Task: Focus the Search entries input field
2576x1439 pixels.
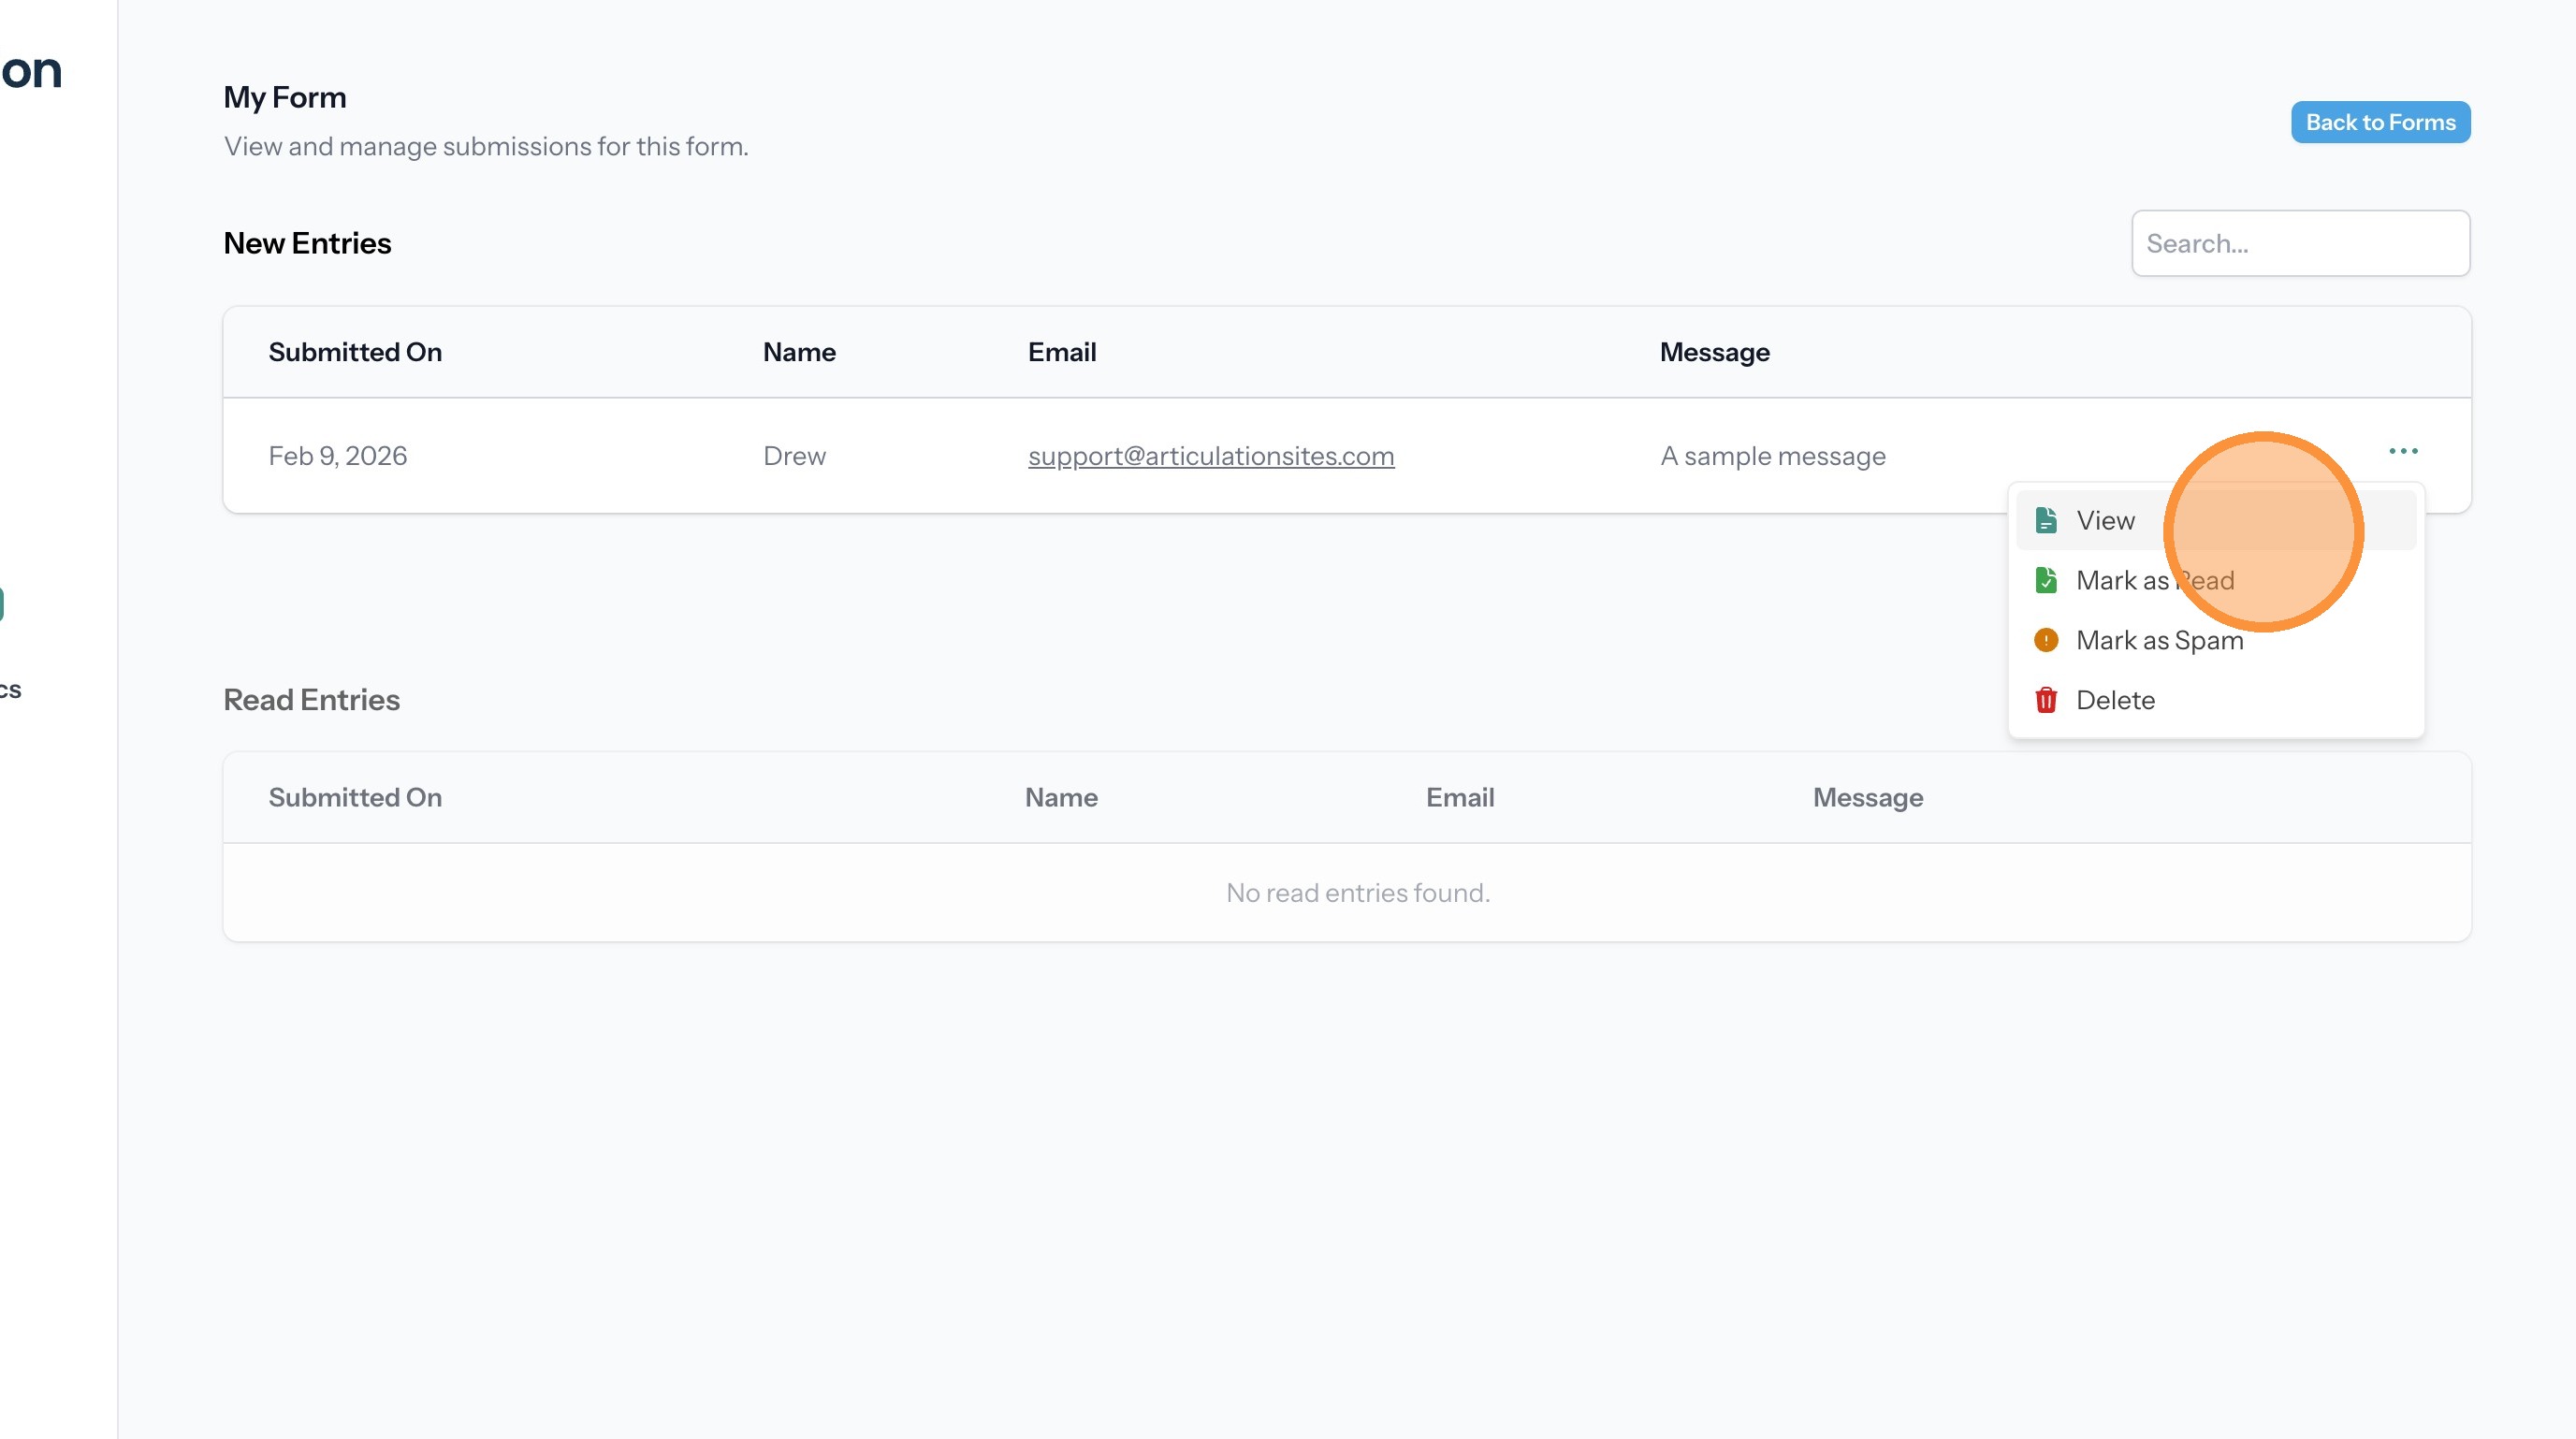Action: point(2299,243)
